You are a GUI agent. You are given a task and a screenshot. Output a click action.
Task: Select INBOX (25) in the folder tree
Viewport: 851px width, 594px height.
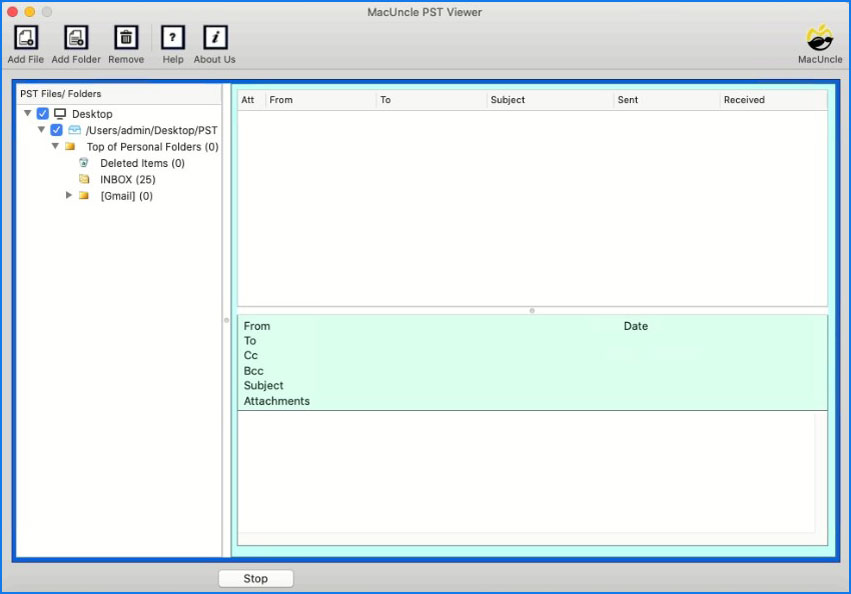[127, 179]
